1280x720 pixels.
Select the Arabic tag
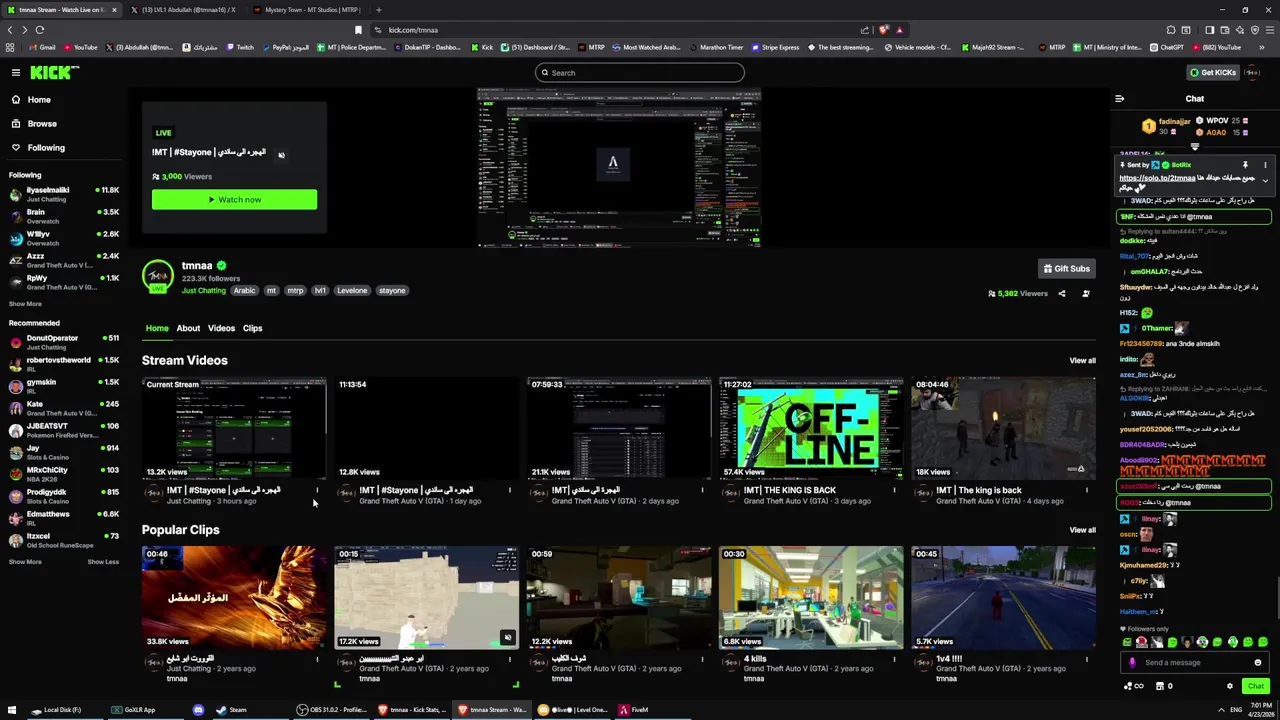tap(244, 290)
